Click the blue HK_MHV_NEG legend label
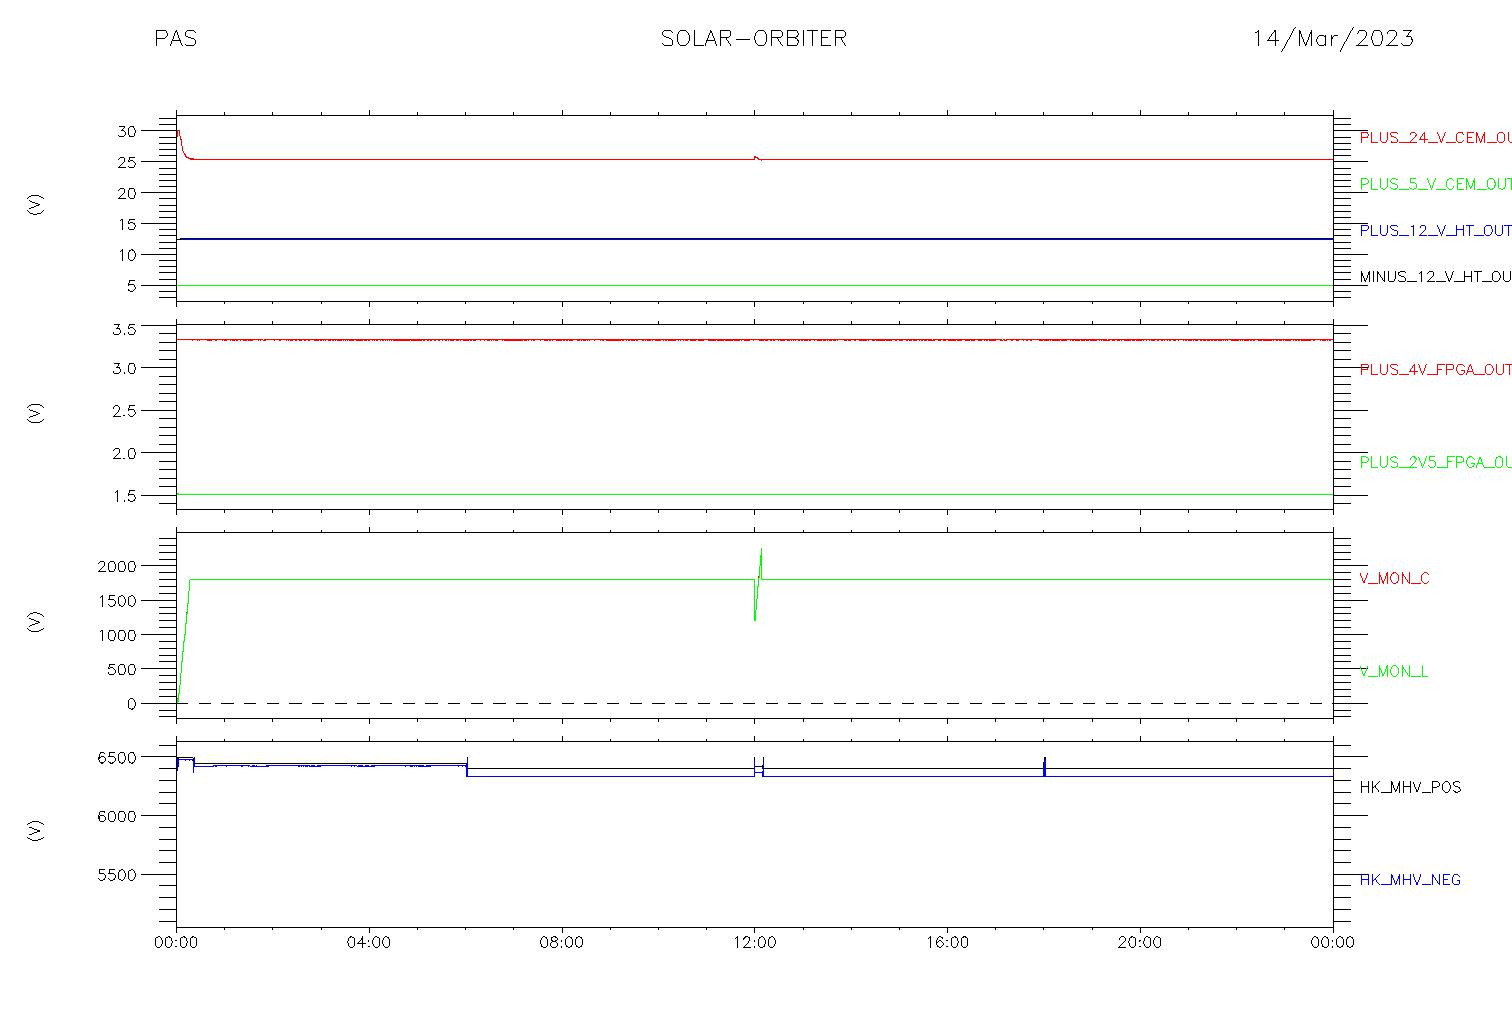The width and height of the screenshot is (1512, 1020). 1410,880
